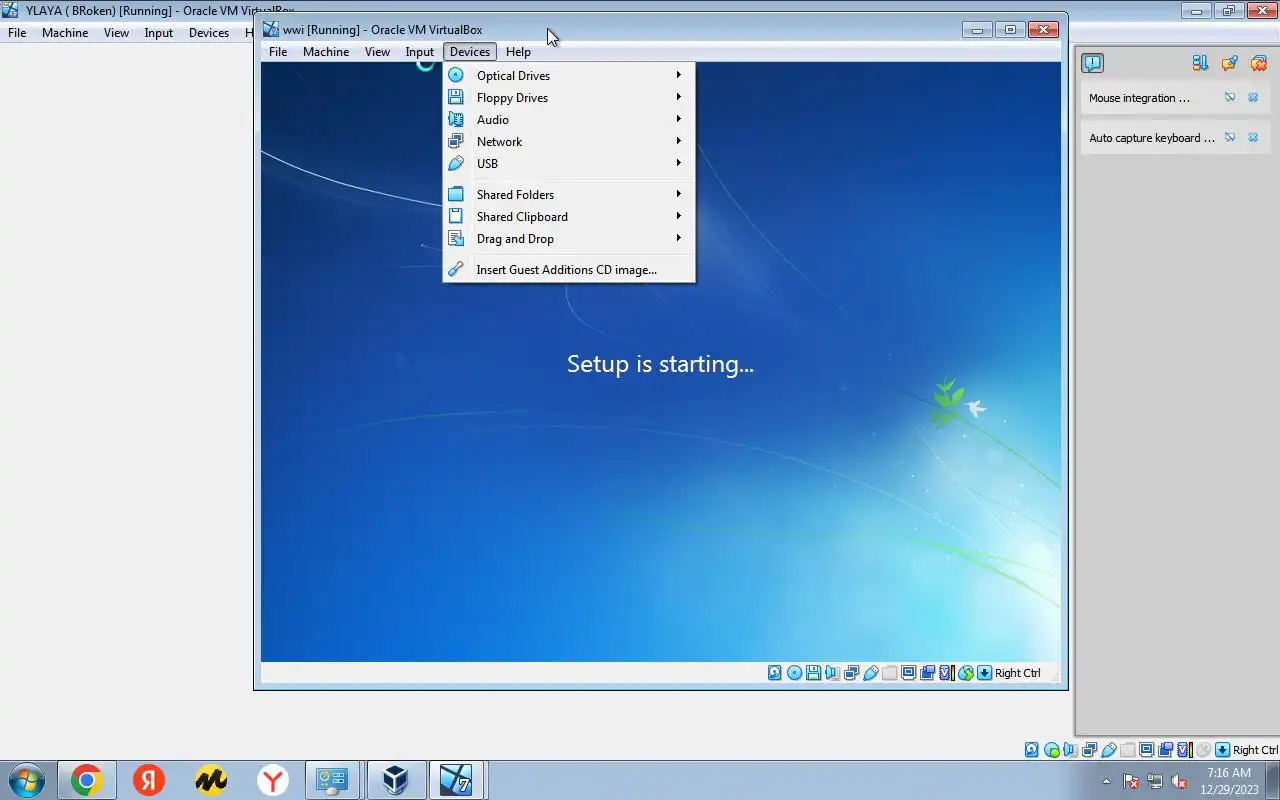Dismiss the Mouse integration notification
This screenshot has width=1280, height=800.
click(1253, 98)
